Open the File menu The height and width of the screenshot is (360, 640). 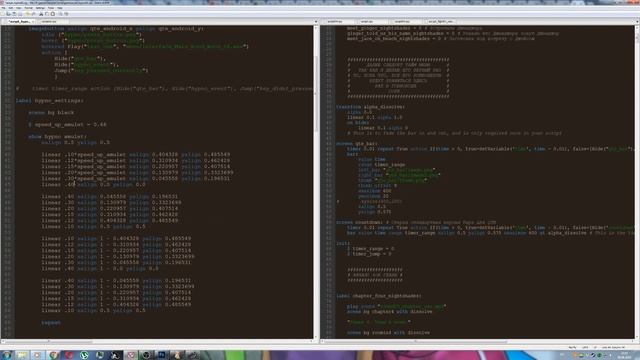click(x=3, y=8)
